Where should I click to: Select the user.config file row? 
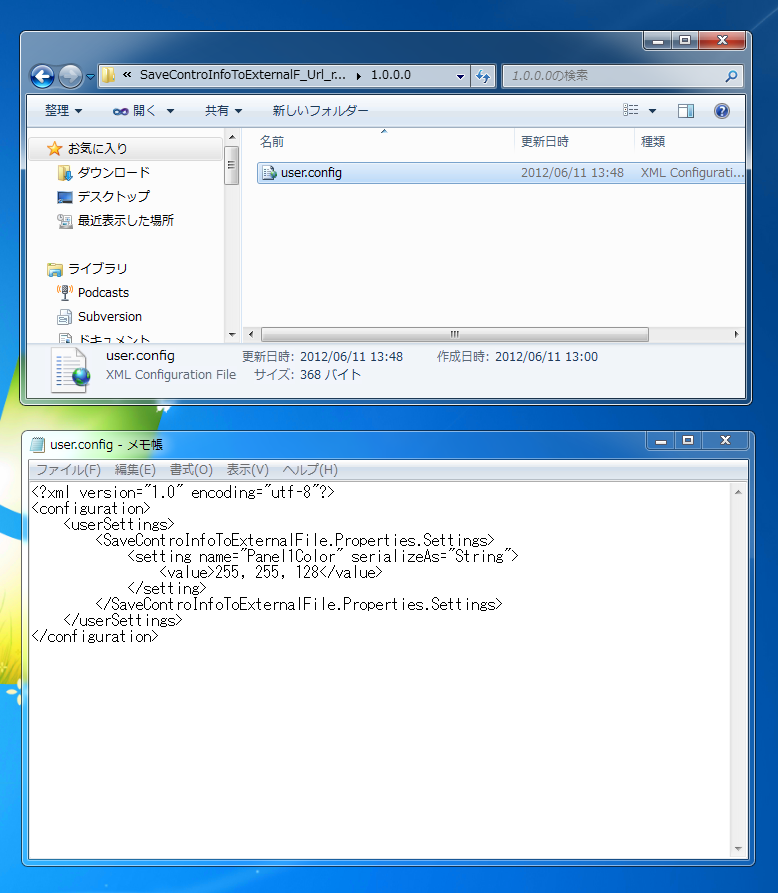501,173
